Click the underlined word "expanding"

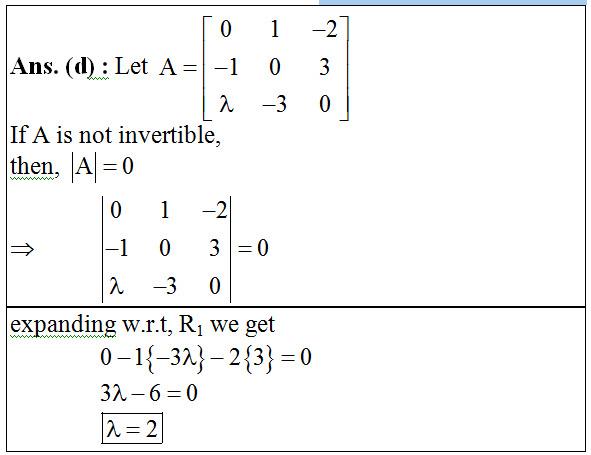click(x=63, y=325)
